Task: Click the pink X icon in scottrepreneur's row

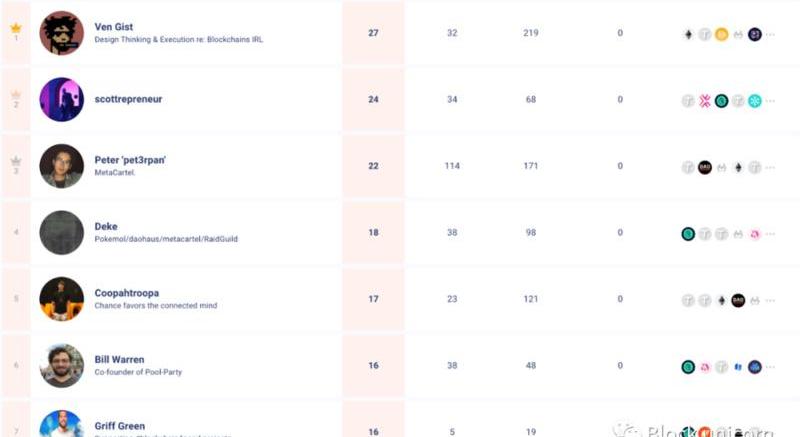Action: 704,100
